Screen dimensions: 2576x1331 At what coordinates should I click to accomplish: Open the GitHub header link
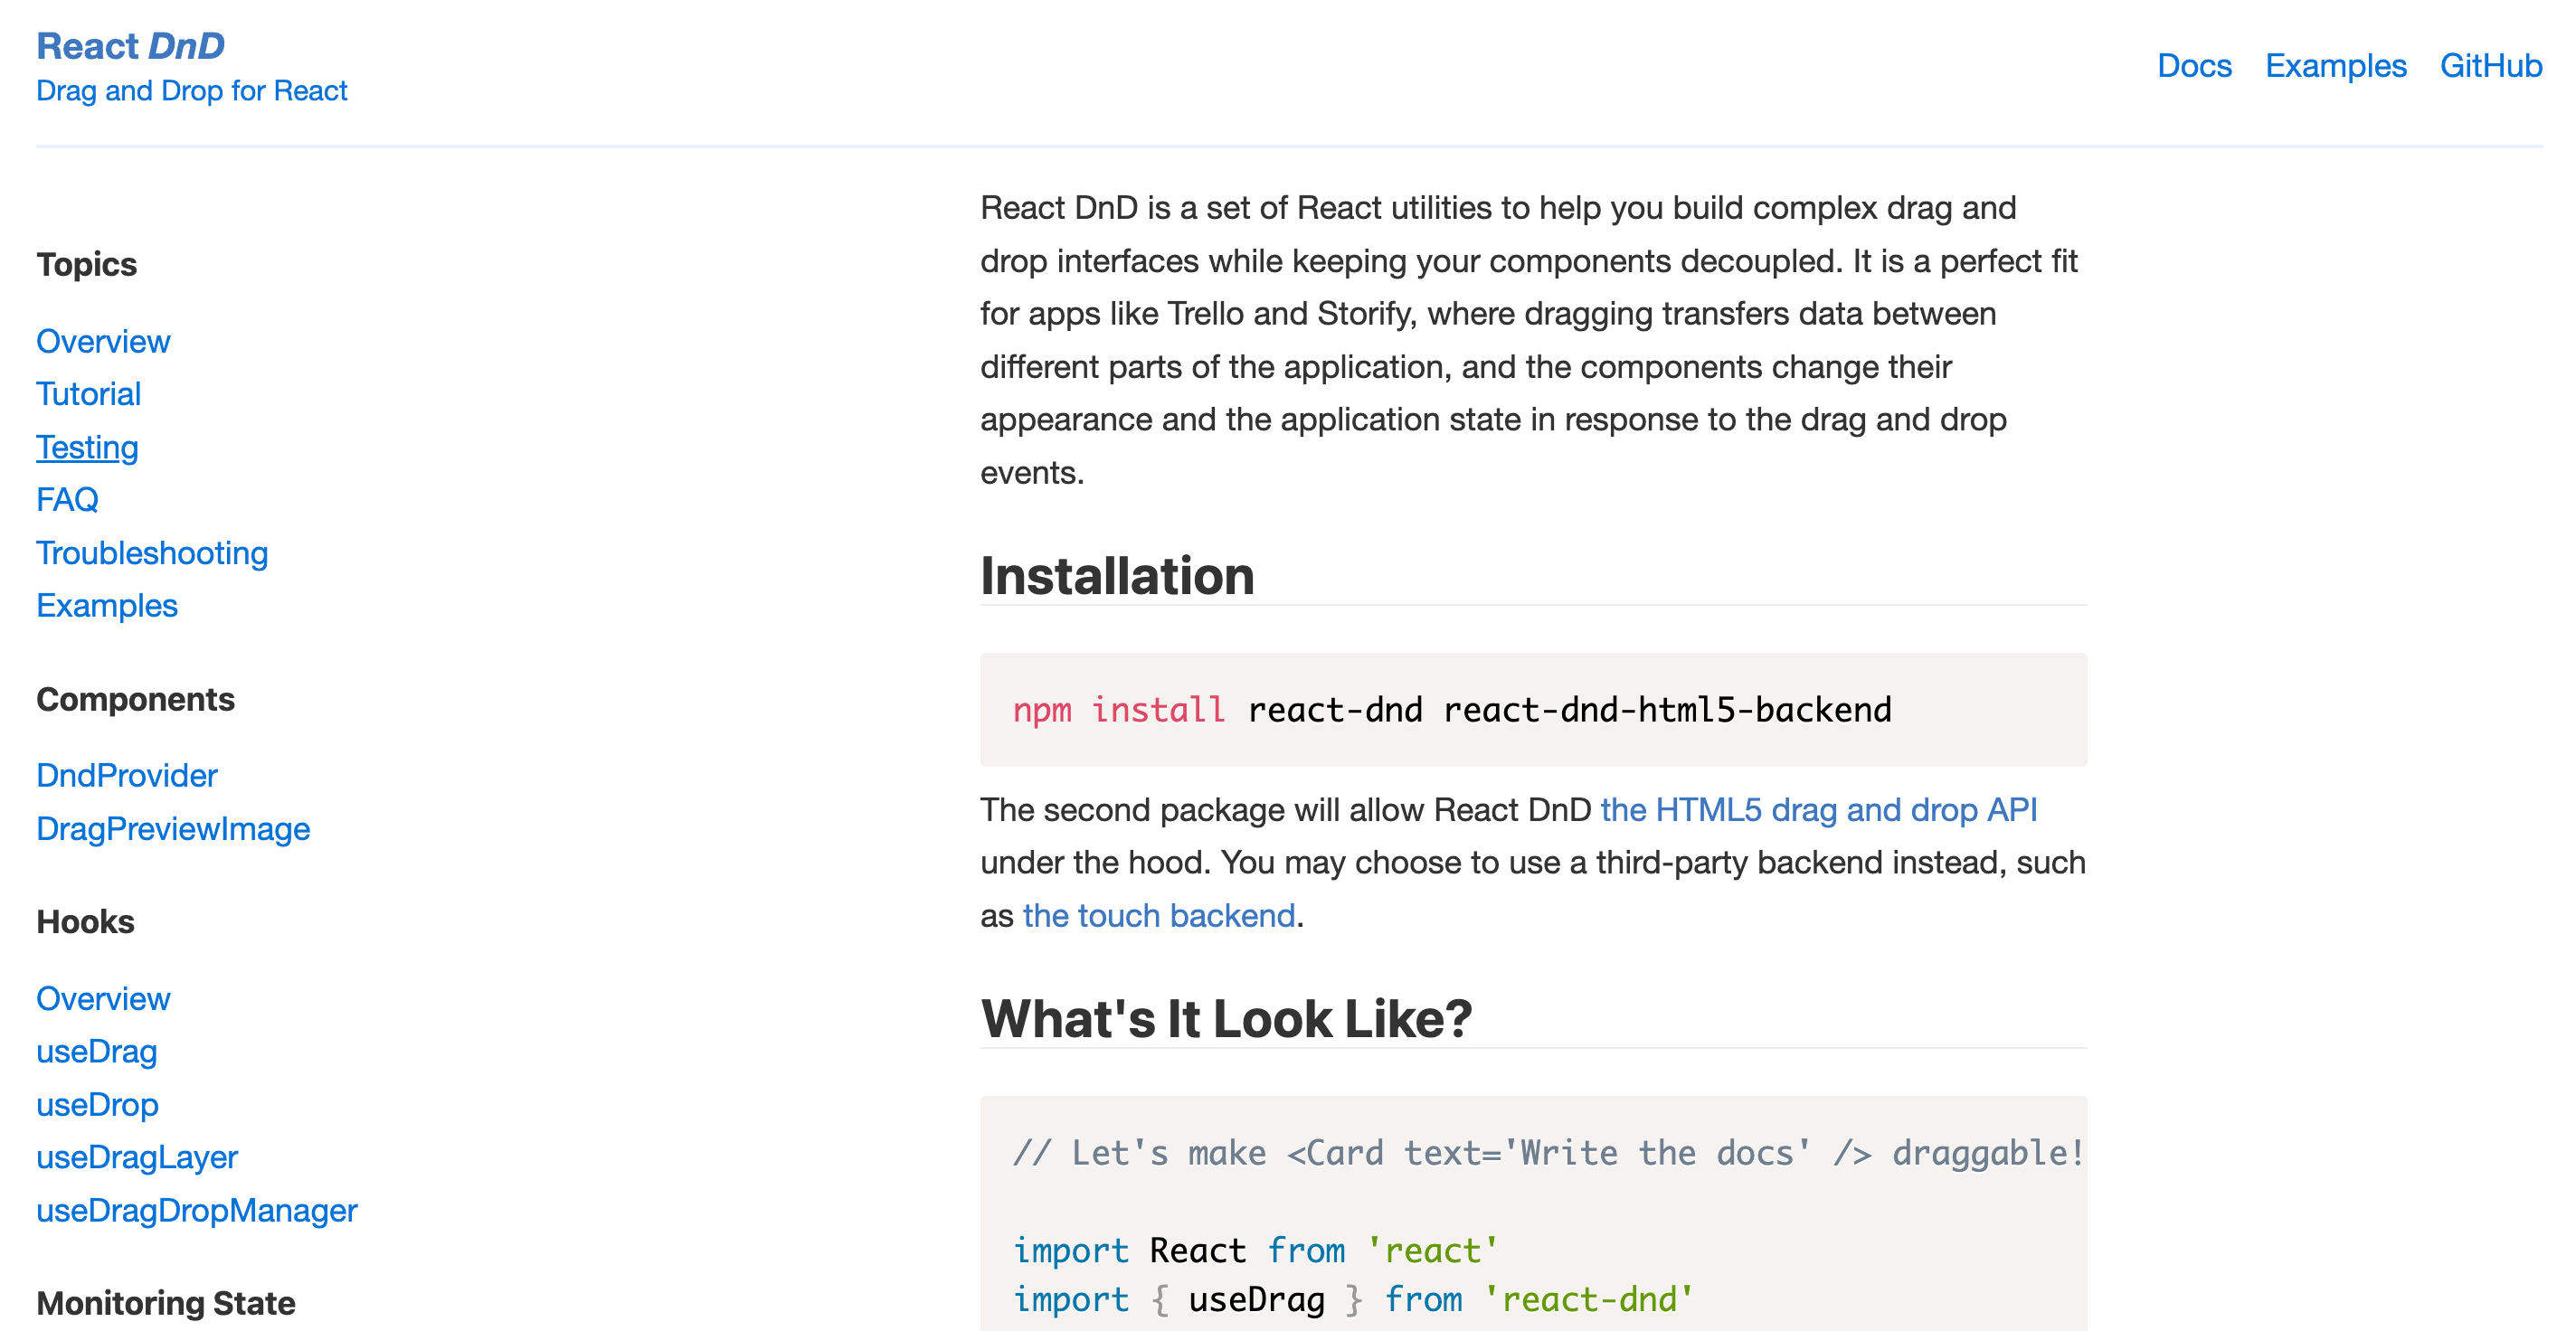click(x=2490, y=66)
